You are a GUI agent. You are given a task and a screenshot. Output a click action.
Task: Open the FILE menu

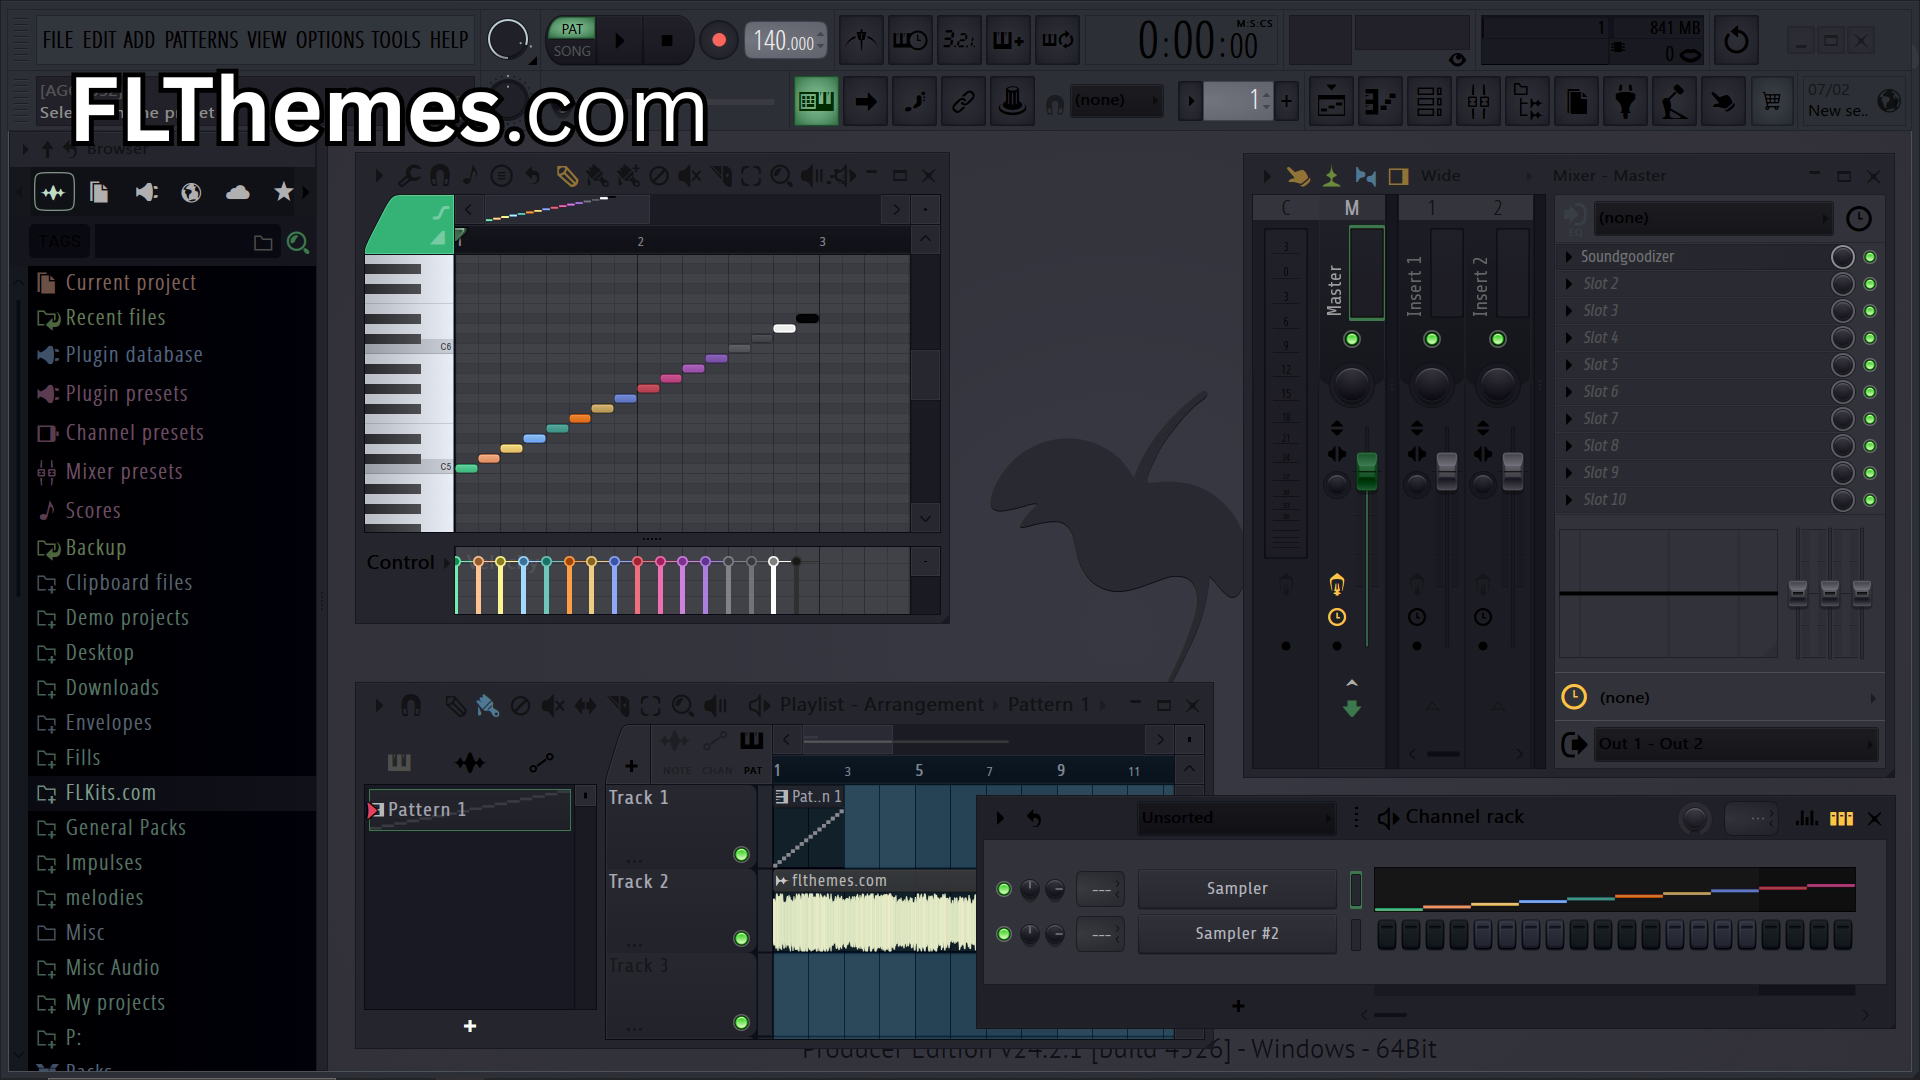click(58, 40)
